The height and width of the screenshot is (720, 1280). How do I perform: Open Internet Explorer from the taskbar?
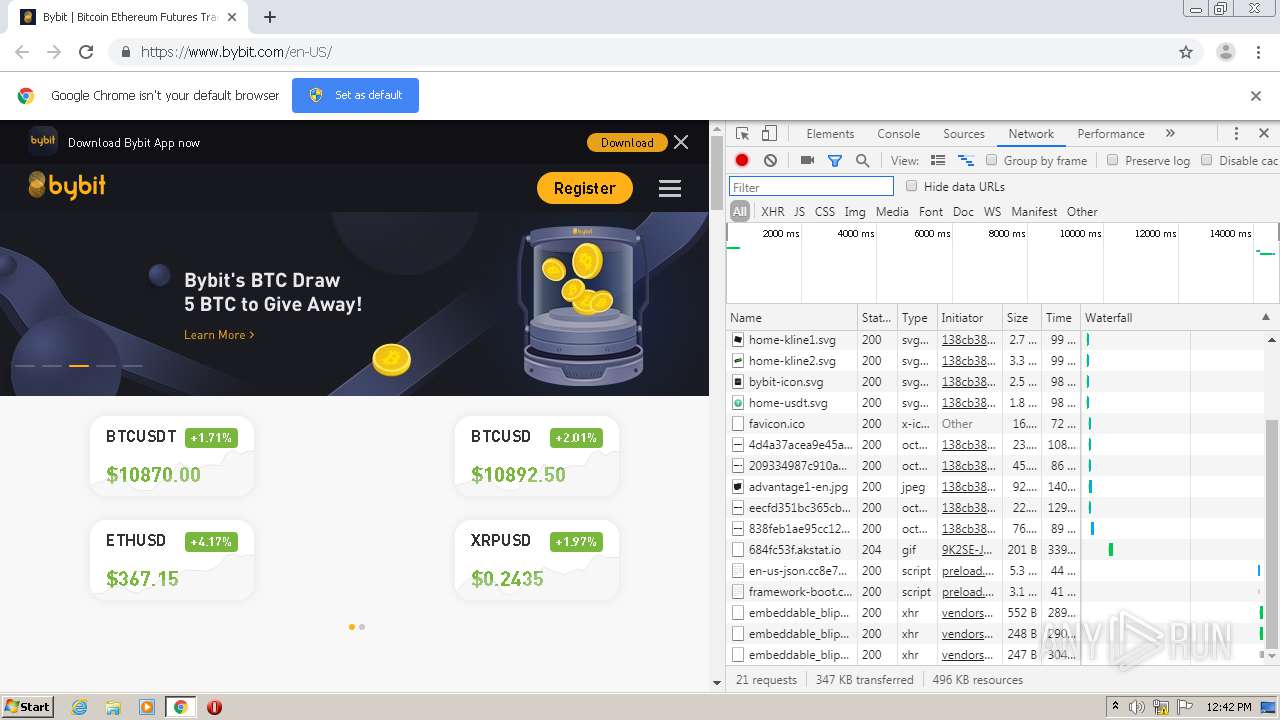79,707
